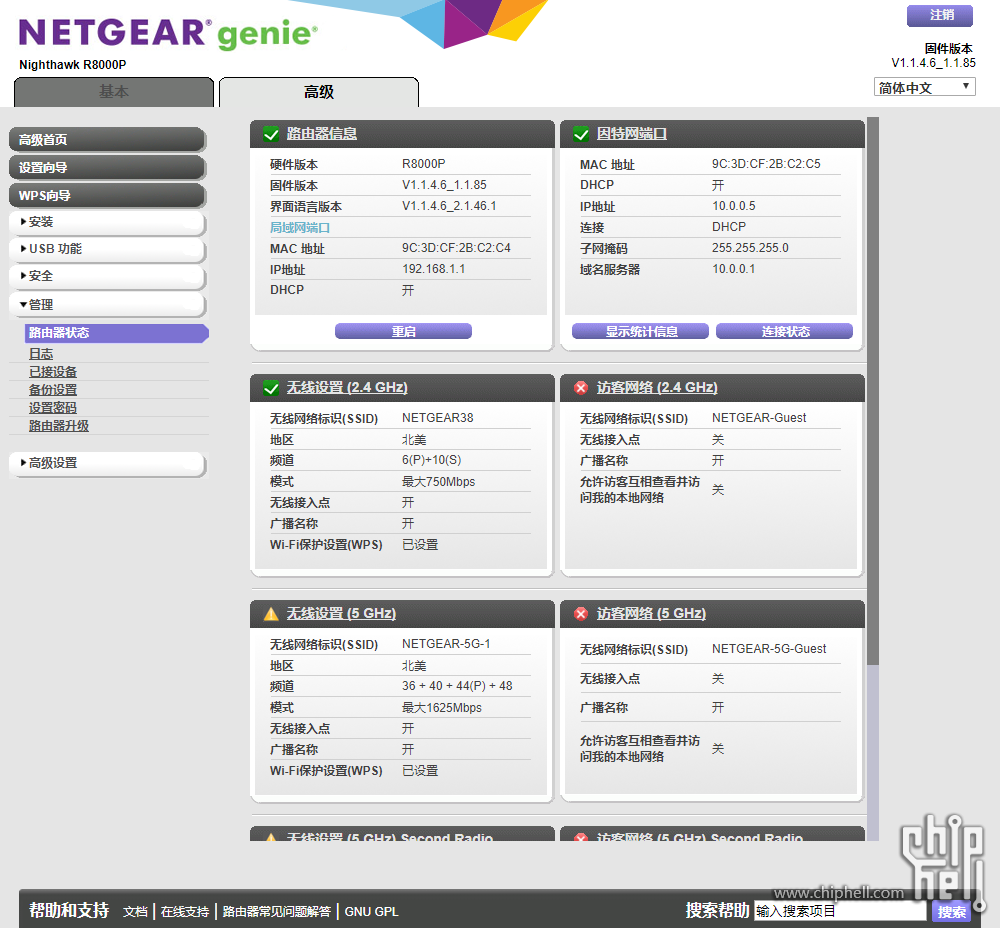Click the SSID value NETGEAR-5G-1
The image size is (1000, 928).
tap(446, 644)
